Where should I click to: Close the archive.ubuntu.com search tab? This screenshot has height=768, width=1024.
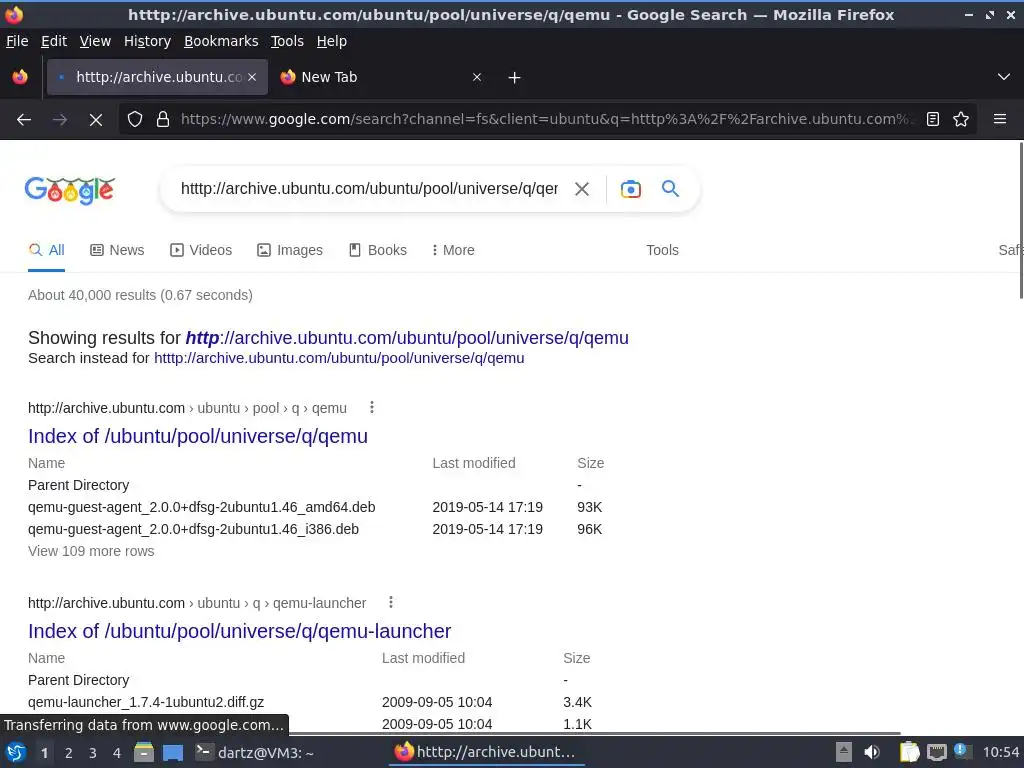[x=252, y=77]
